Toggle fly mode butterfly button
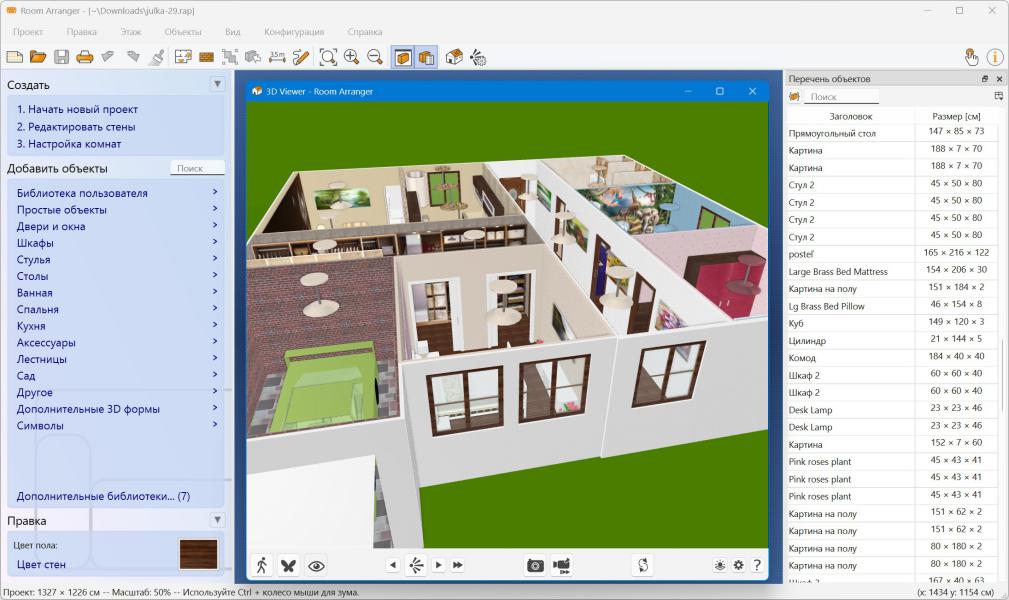 pyautogui.click(x=288, y=565)
